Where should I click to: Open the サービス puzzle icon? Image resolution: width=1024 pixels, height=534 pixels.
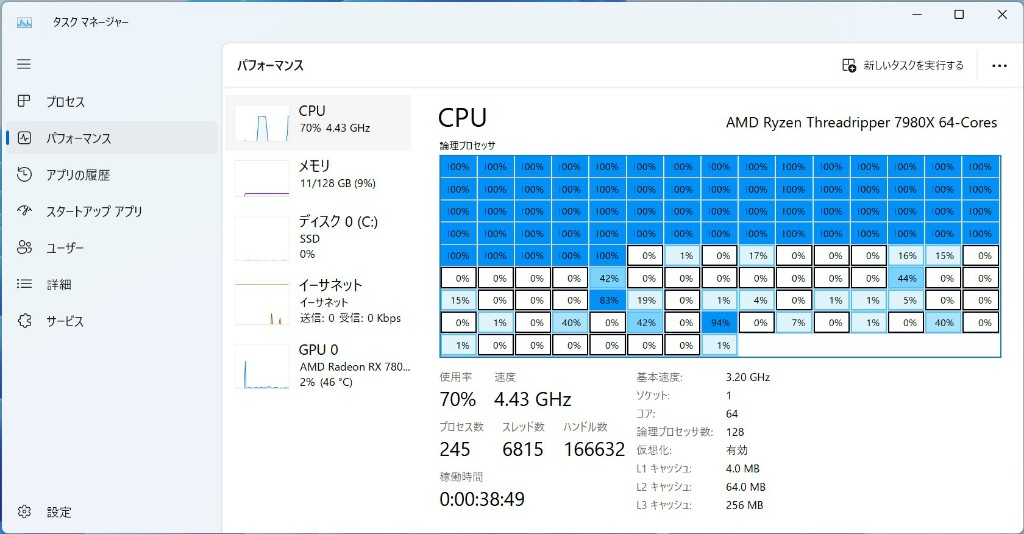point(25,321)
